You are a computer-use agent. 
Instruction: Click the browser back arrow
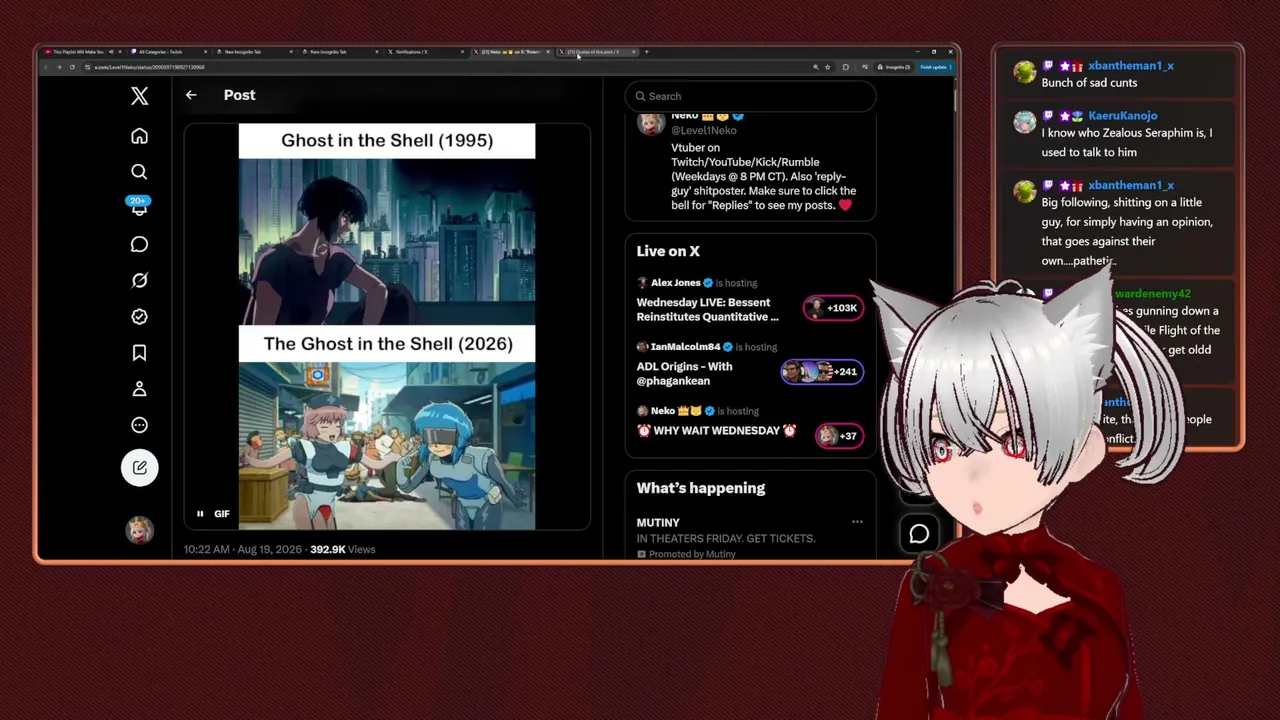(45, 67)
